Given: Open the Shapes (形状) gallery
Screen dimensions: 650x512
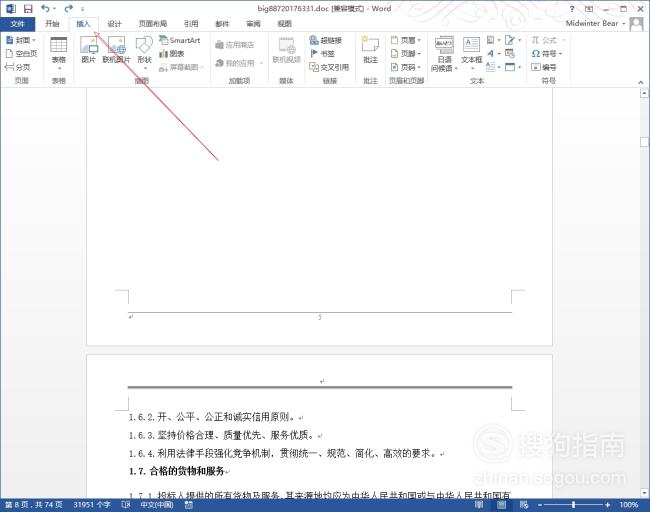Looking at the screenshot, I should (x=144, y=53).
